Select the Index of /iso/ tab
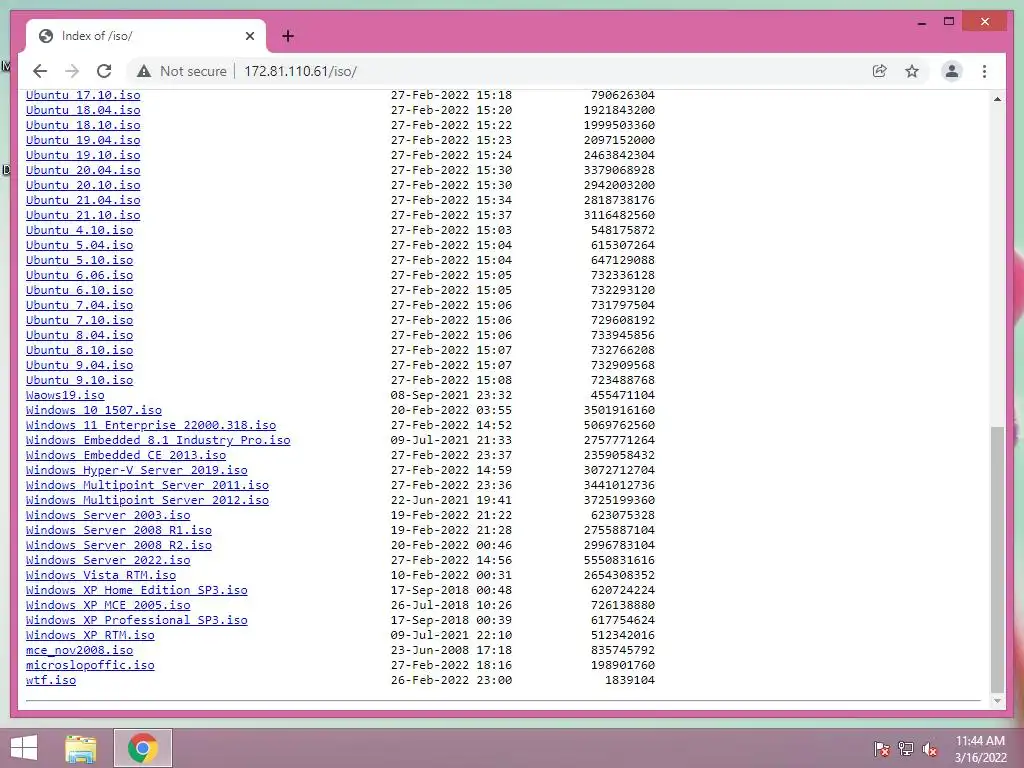The image size is (1024, 768). point(146,36)
